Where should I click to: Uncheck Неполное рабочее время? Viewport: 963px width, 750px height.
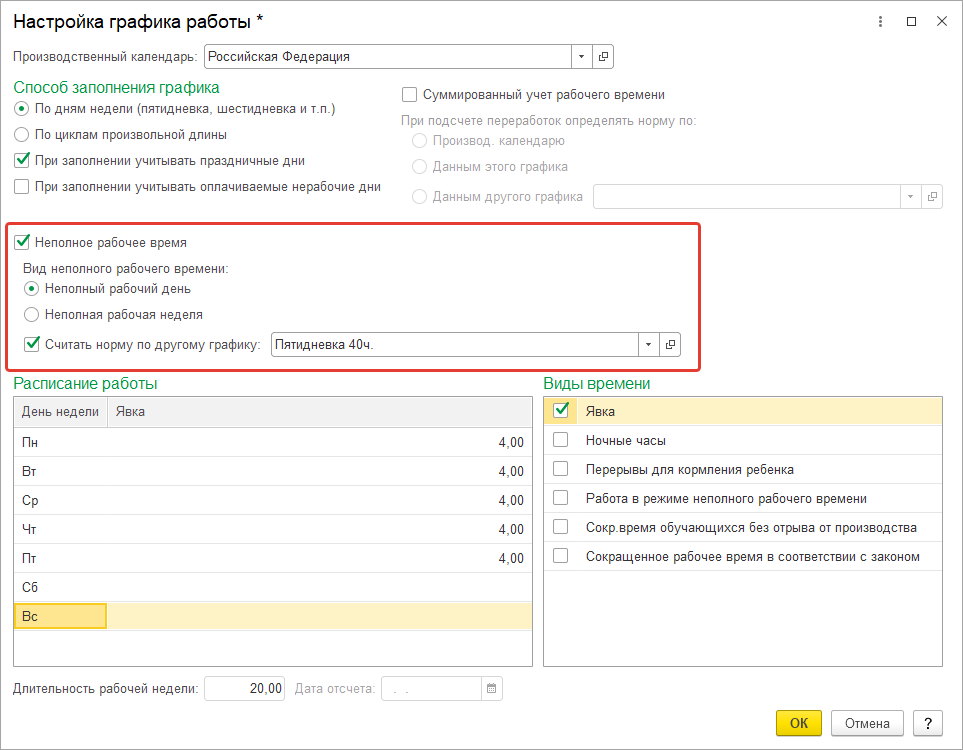[x=22, y=242]
